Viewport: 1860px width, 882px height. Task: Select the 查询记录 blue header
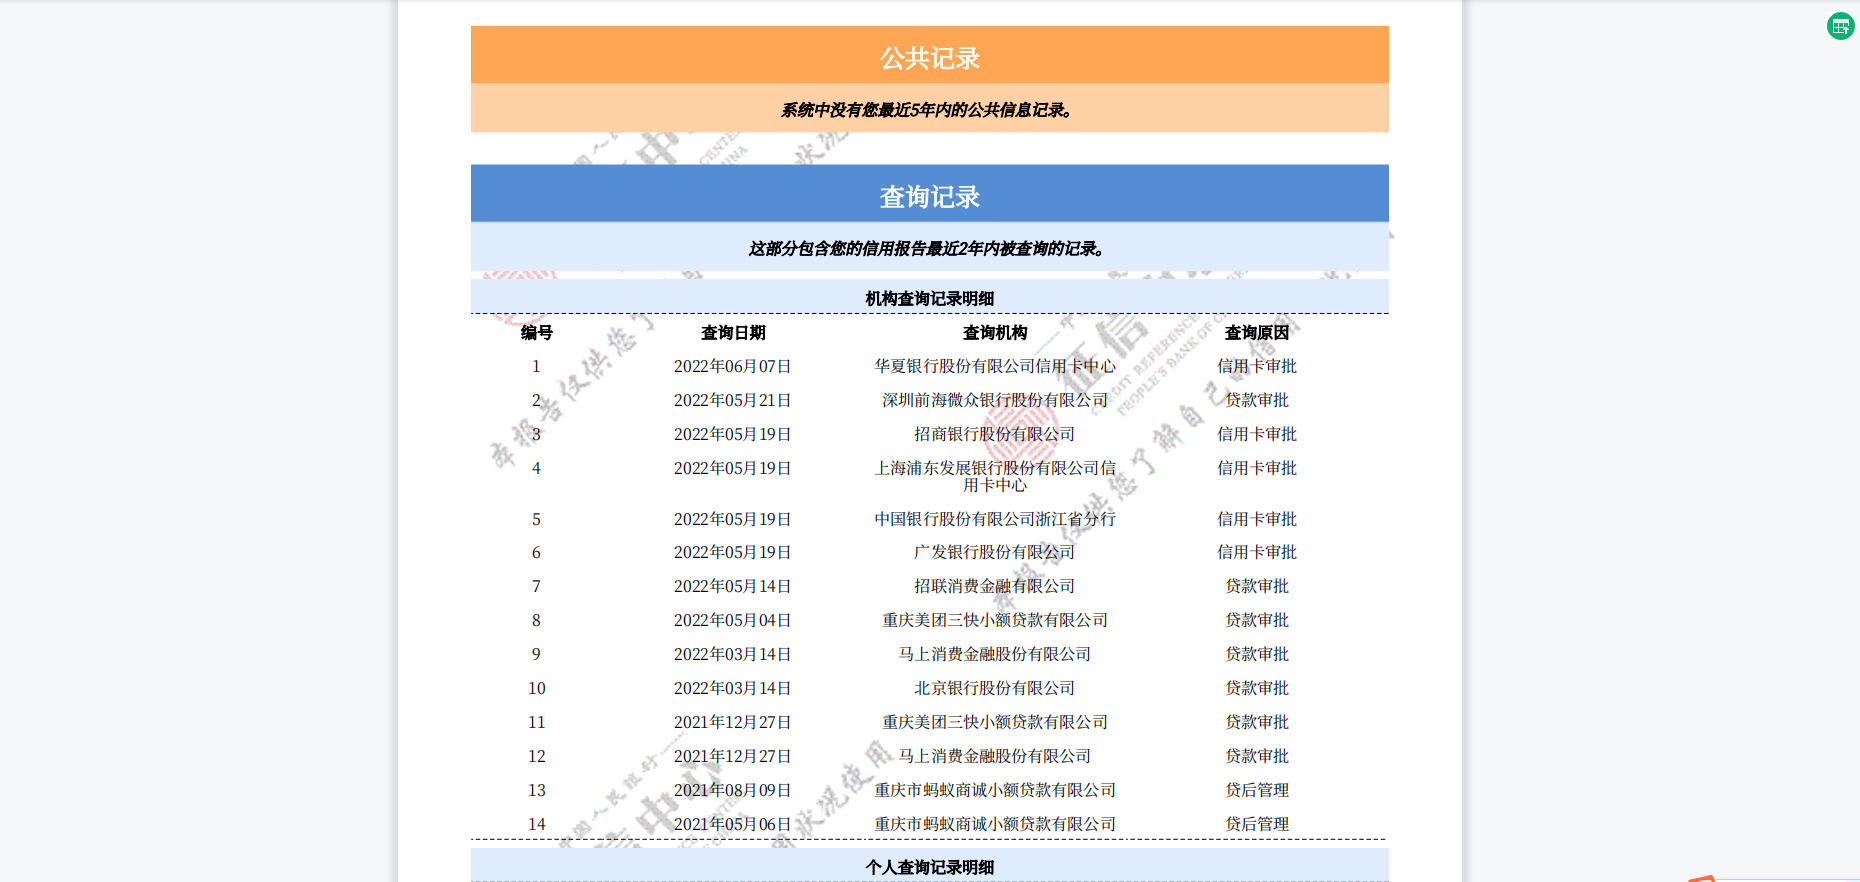pos(929,194)
